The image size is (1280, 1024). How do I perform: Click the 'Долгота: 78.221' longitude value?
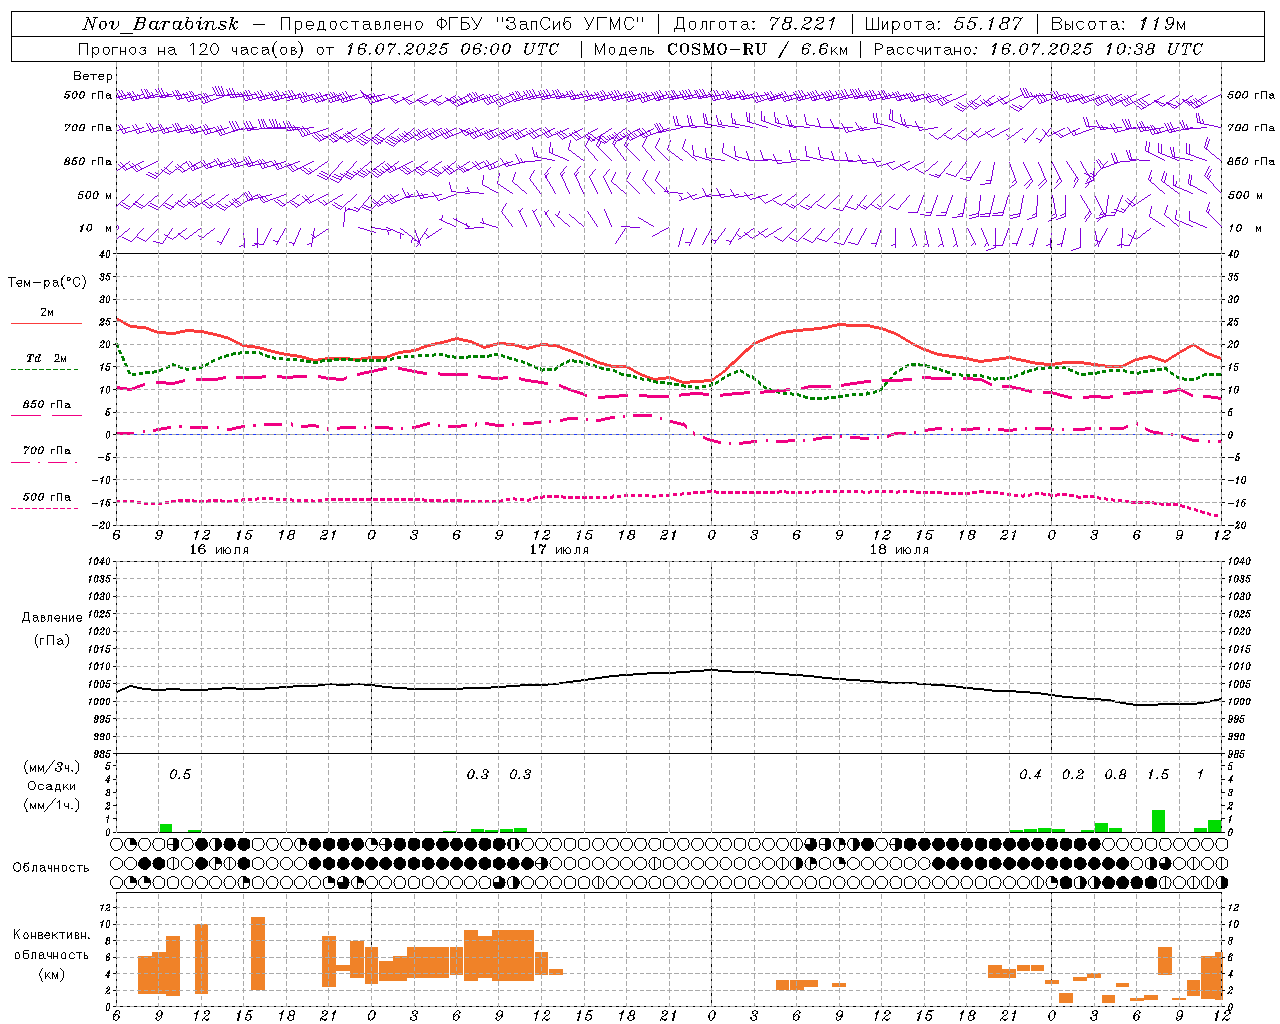pyautogui.click(x=755, y=24)
